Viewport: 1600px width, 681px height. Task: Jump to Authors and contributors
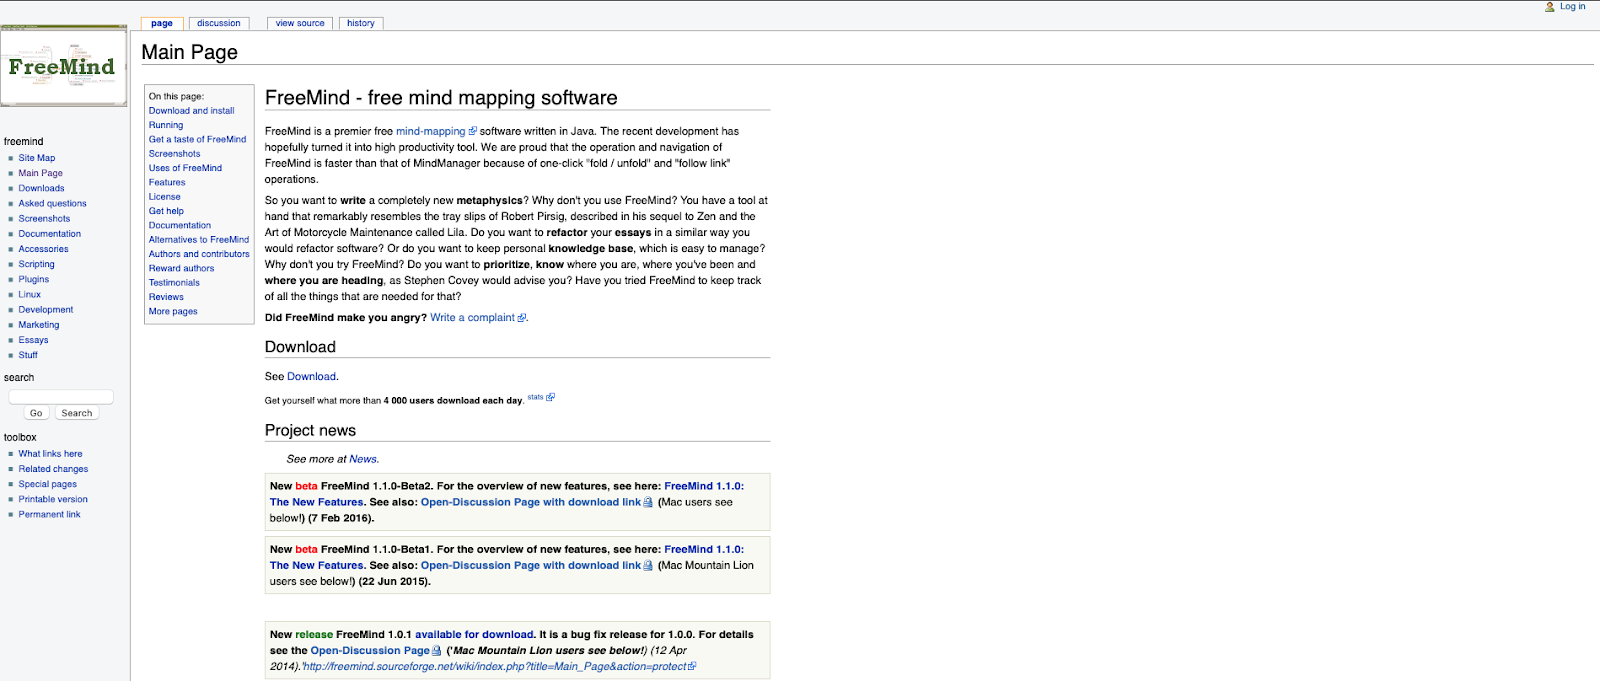(199, 254)
